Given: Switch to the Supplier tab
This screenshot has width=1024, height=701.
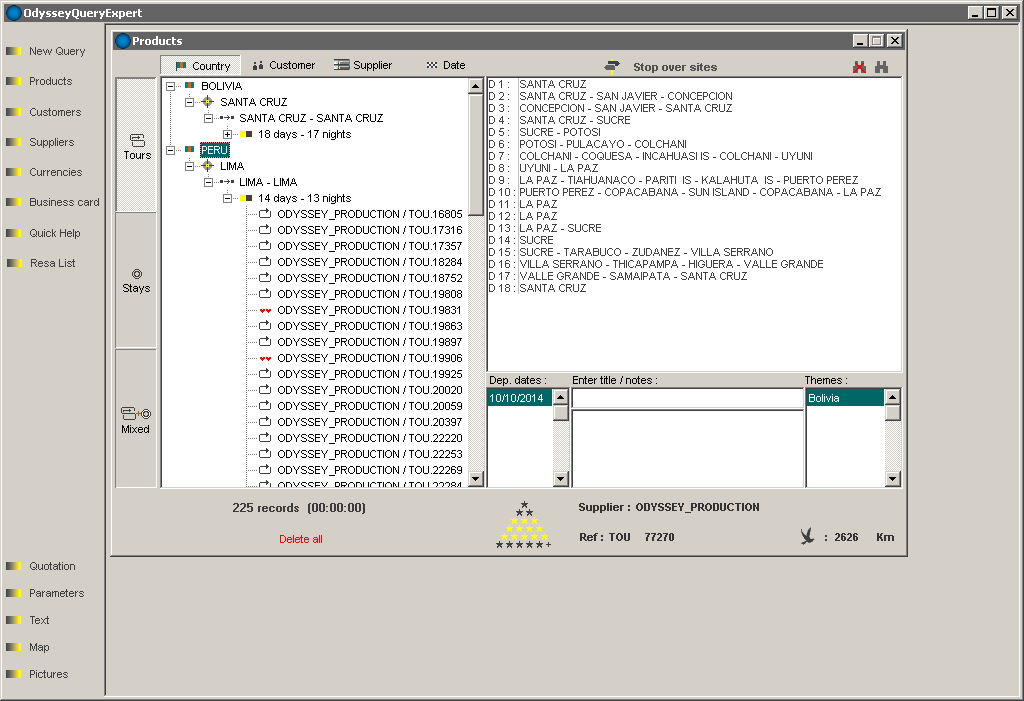Looking at the screenshot, I should pyautogui.click(x=363, y=65).
